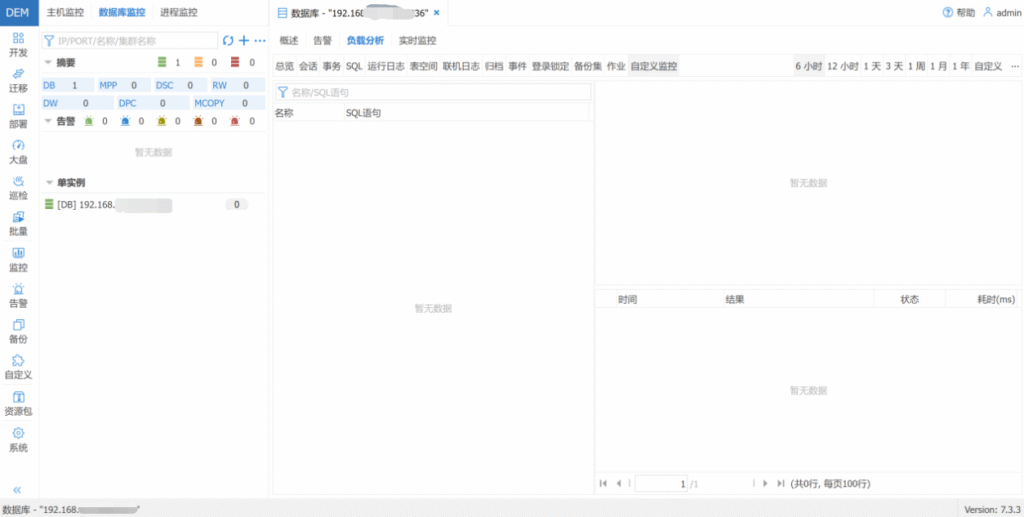This screenshot has height=517, width=1024.
Task: Switch the time range to 1 天
Action: (872, 66)
